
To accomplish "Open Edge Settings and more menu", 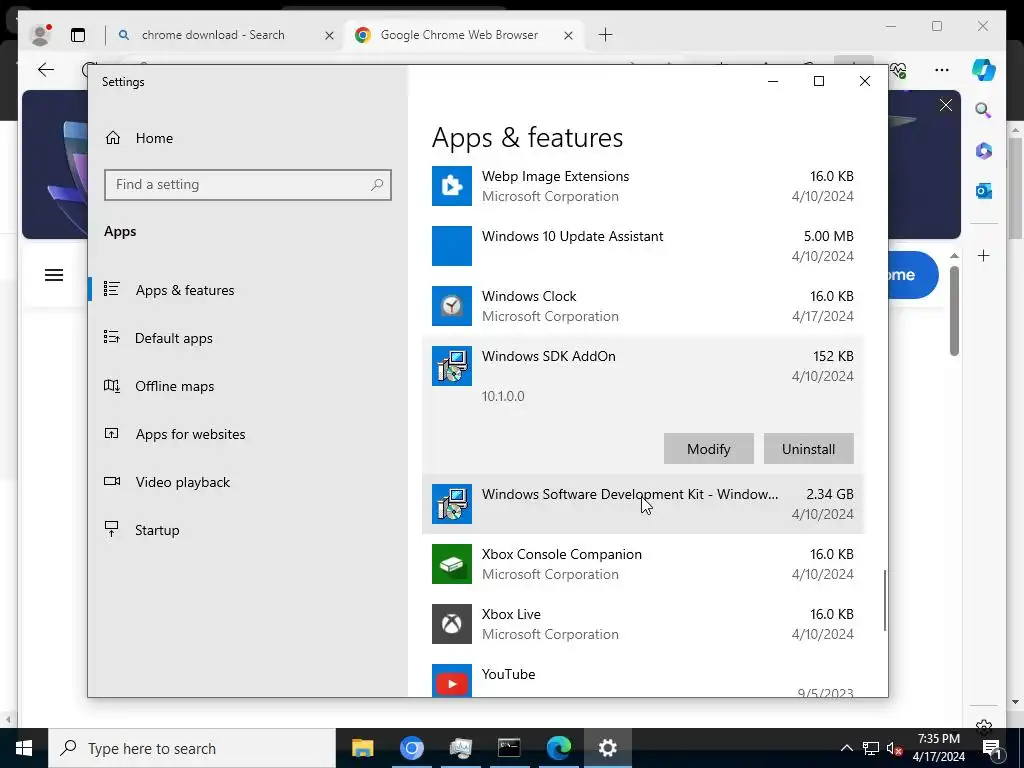I will 942,70.
